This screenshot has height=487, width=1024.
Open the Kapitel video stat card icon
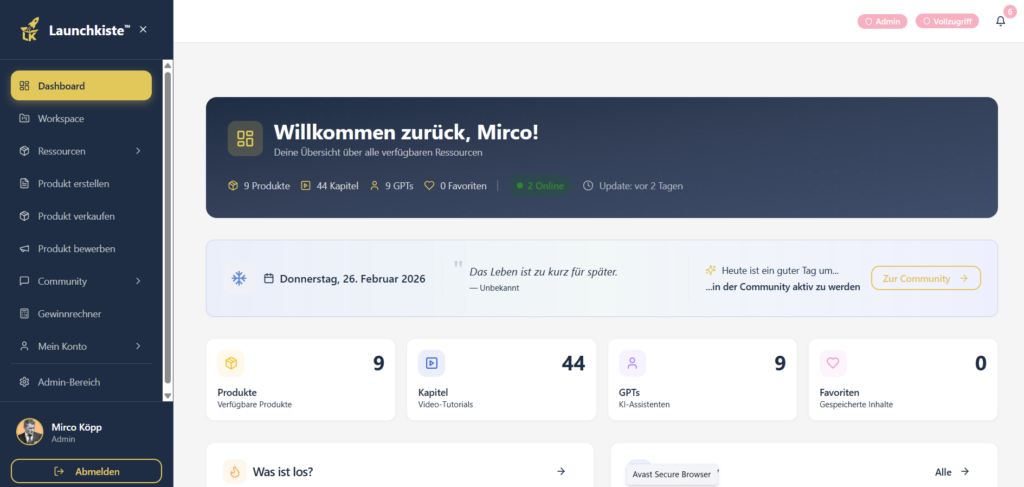coord(432,364)
